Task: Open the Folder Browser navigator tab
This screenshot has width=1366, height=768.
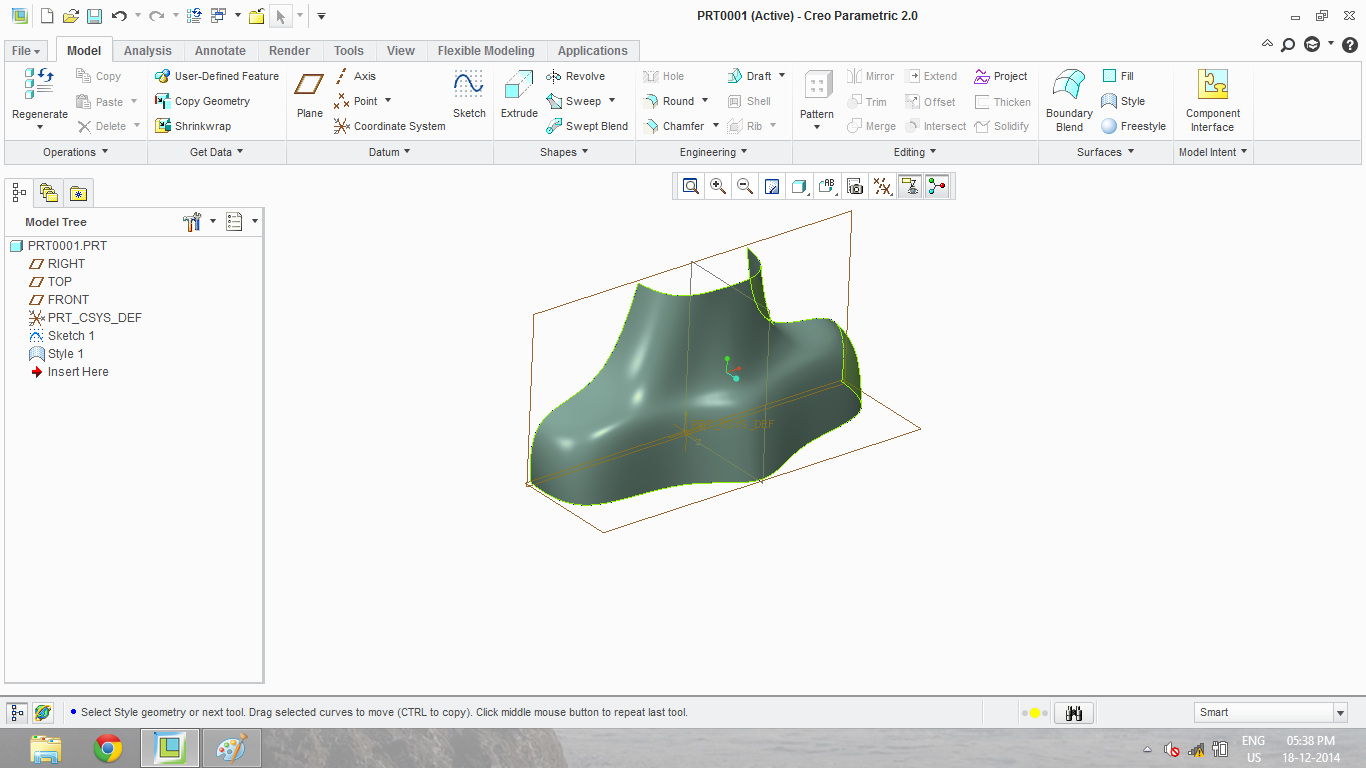Action: [48, 192]
